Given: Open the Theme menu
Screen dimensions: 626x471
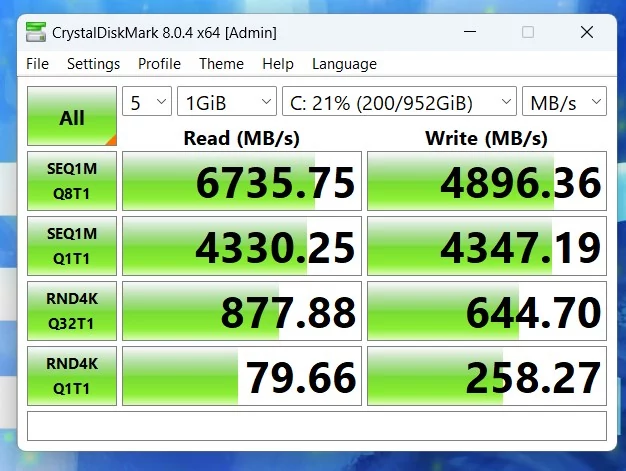Looking at the screenshot, I should tap(222, 64).
